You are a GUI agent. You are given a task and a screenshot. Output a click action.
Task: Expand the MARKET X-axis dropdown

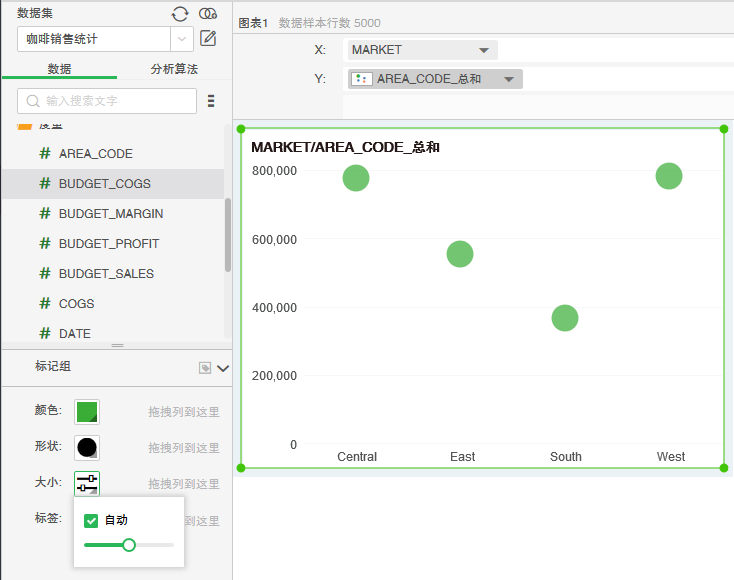484,50
